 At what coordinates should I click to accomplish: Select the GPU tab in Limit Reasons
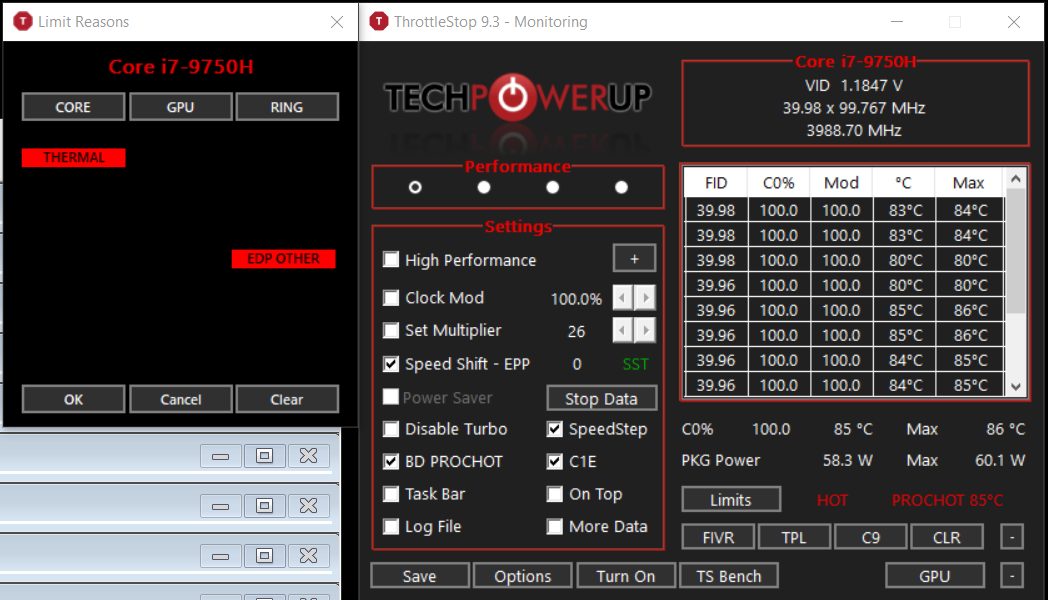180,107
